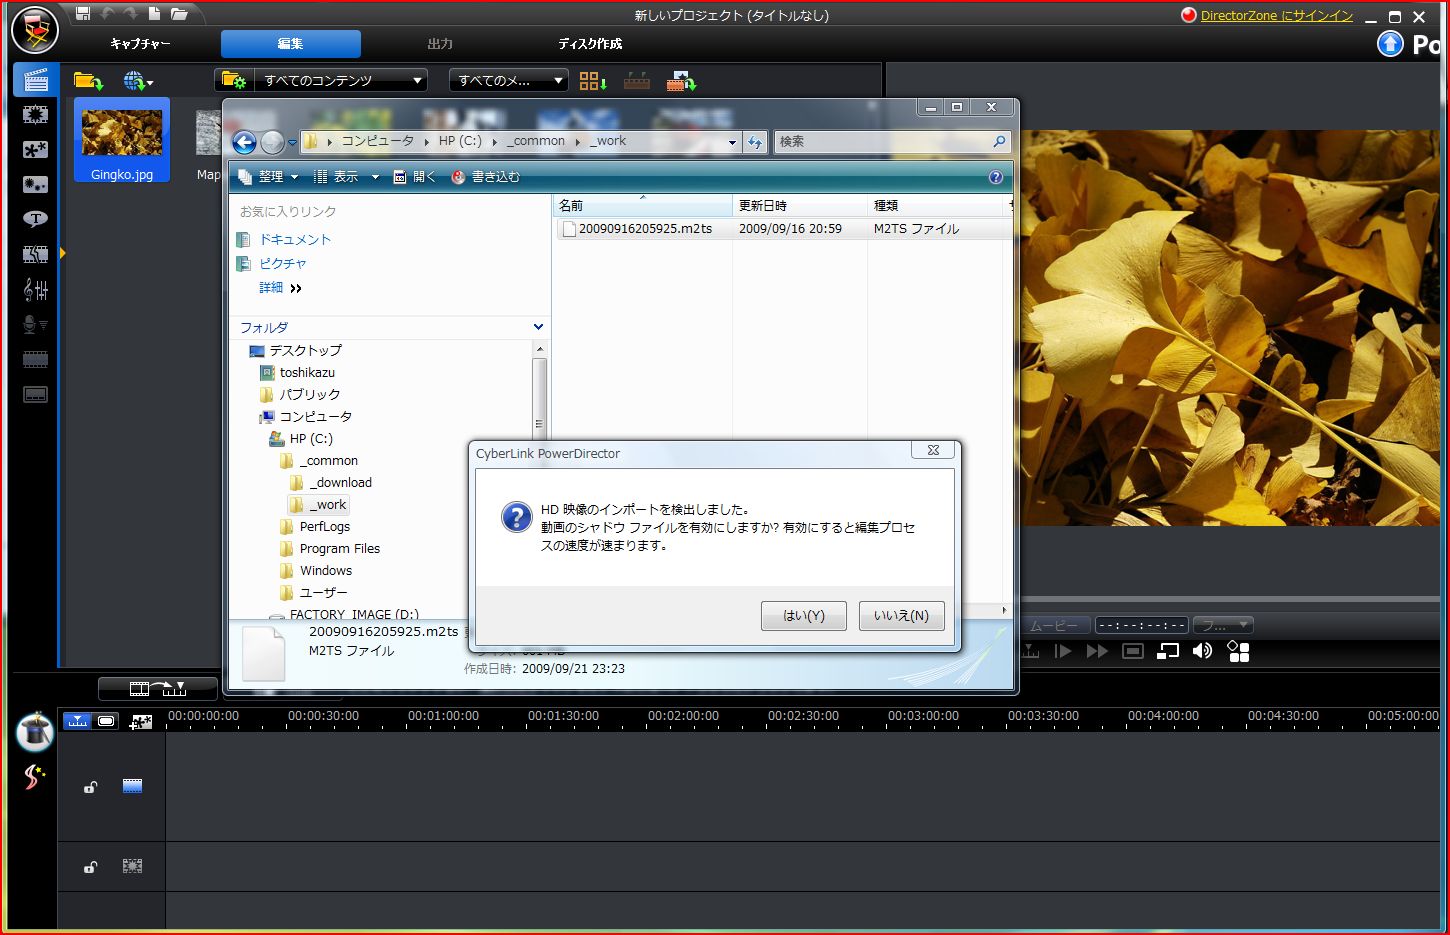Switch to timeline view mode
The width and height of the screenshot is (1450, 935).
pyautogui.click(x=77, y=721)
